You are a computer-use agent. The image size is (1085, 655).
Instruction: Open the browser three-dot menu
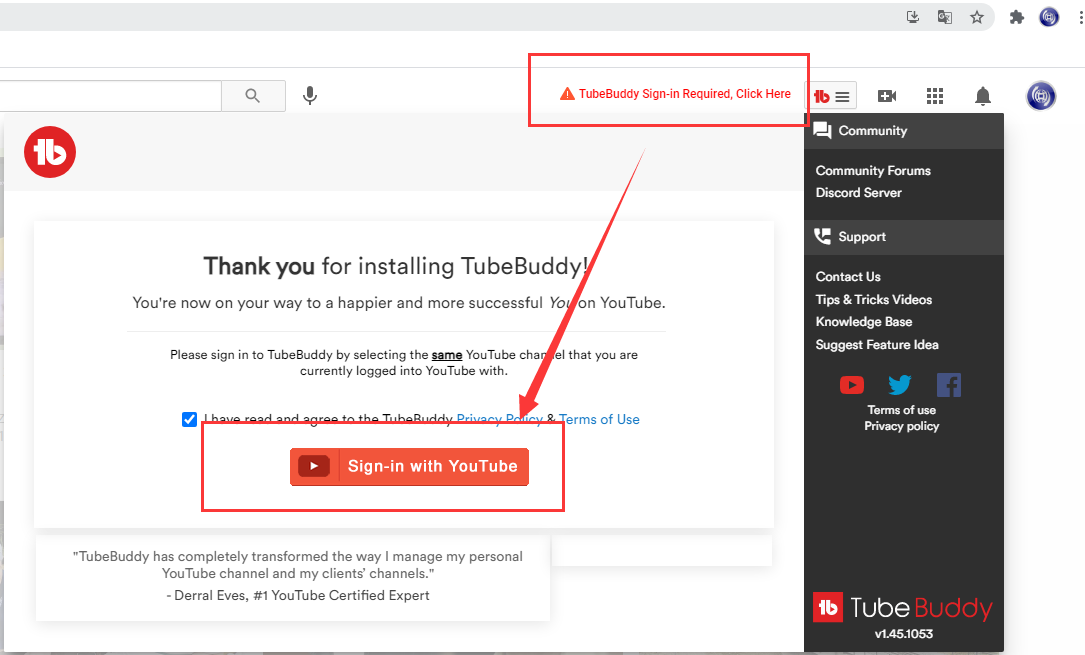[1076, 17]
